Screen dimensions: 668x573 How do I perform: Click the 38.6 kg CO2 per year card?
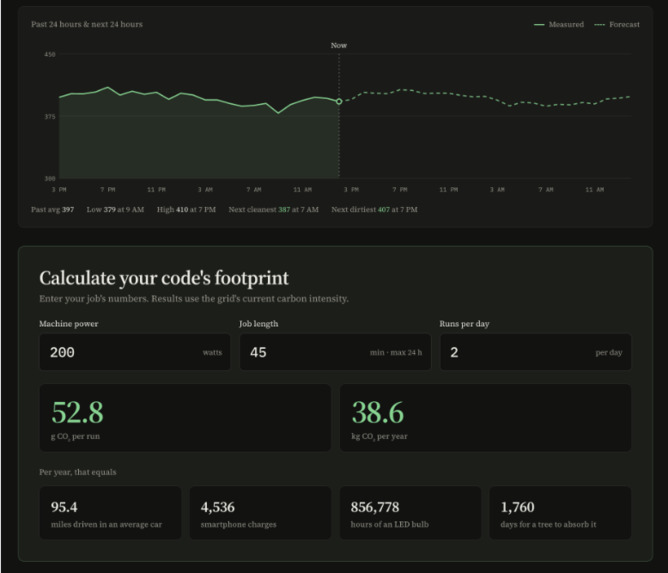(485, 418)
